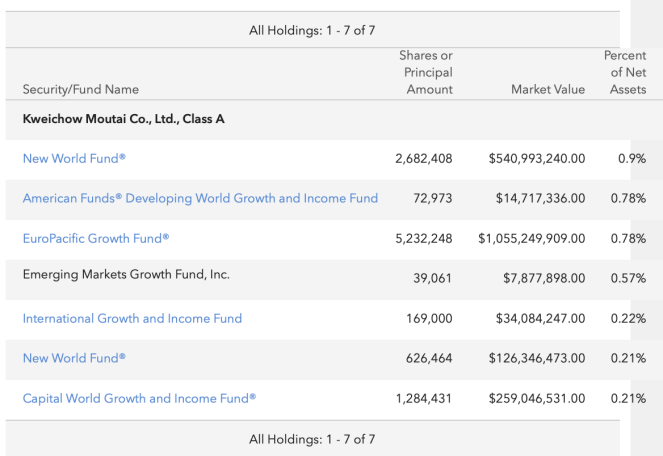
Task: Open New World Fund link with 2,682,408 shares
Action: [x=74, y=158]
